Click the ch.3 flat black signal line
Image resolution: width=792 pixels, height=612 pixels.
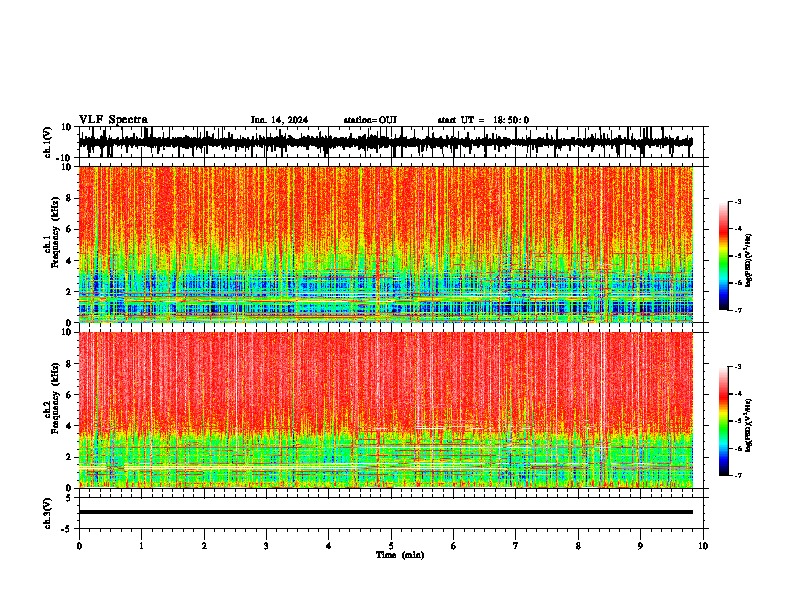point(385,512)
